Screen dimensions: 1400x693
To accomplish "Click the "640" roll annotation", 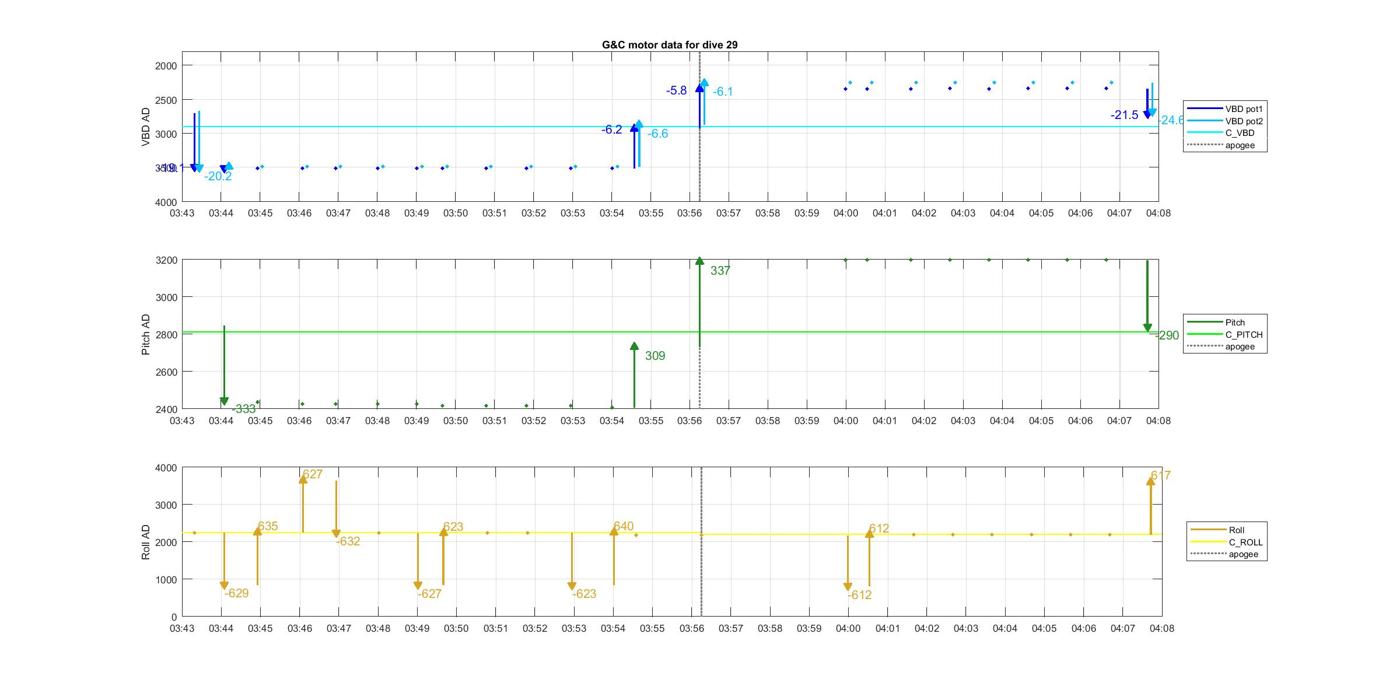I will pos(623,526).
